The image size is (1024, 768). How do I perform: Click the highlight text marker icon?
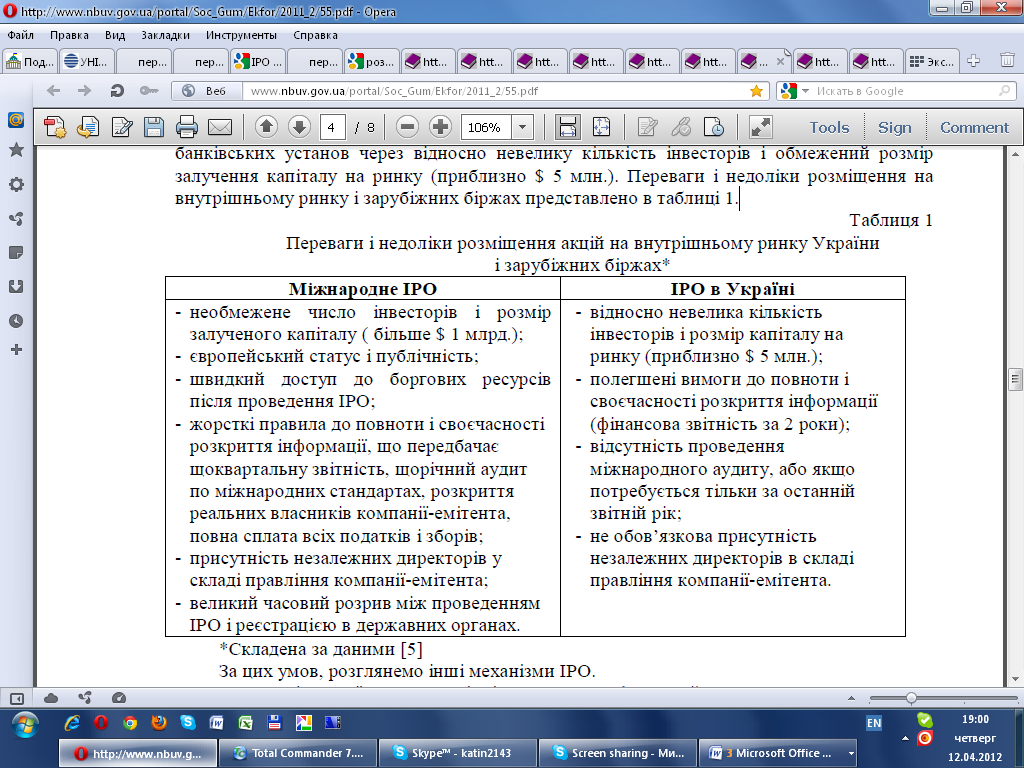(681, 127)
